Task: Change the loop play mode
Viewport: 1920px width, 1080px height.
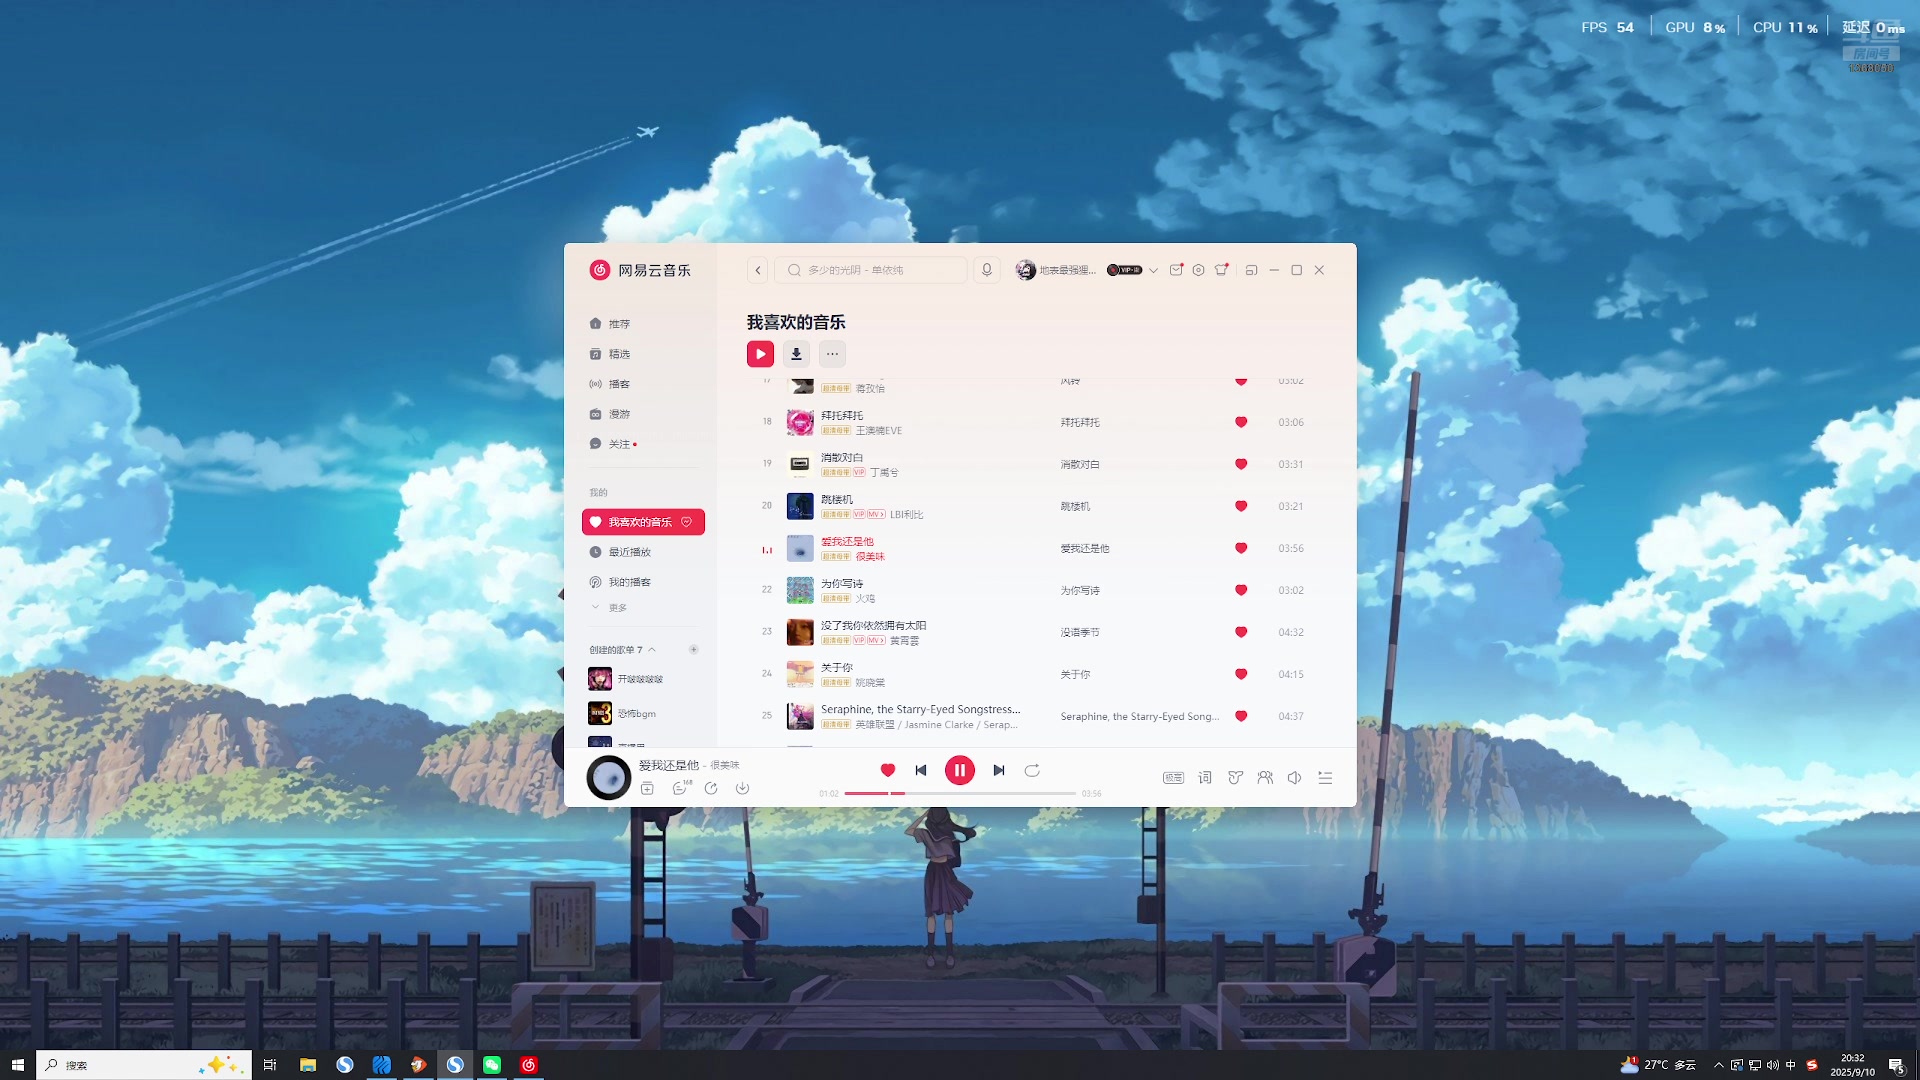Action: pyautogui.click(x=1032, y=770)
